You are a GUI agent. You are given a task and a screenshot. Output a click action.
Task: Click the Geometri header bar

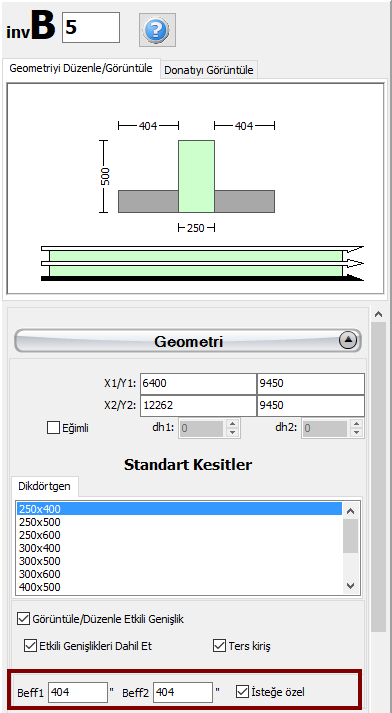coord(188,341)
